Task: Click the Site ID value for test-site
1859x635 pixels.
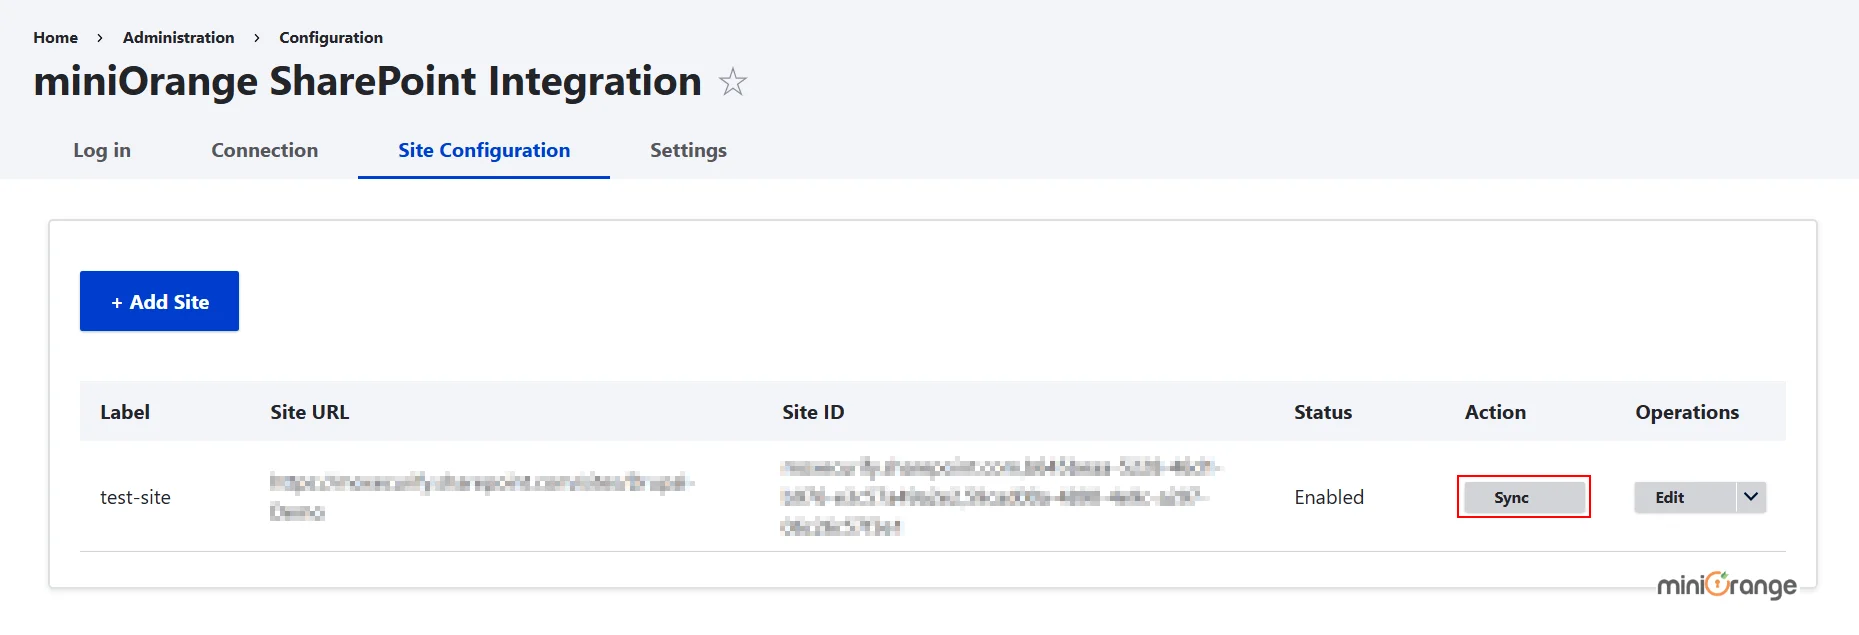Action: tap(1000, 497)
